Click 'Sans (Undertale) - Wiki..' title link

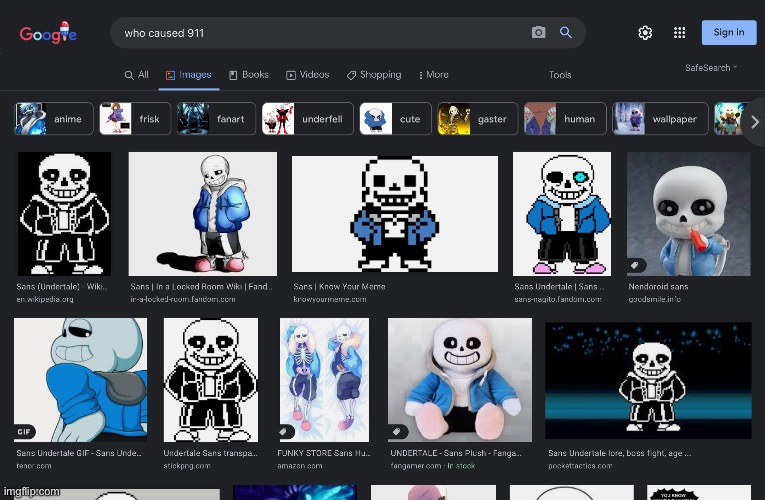click(61, 286)
